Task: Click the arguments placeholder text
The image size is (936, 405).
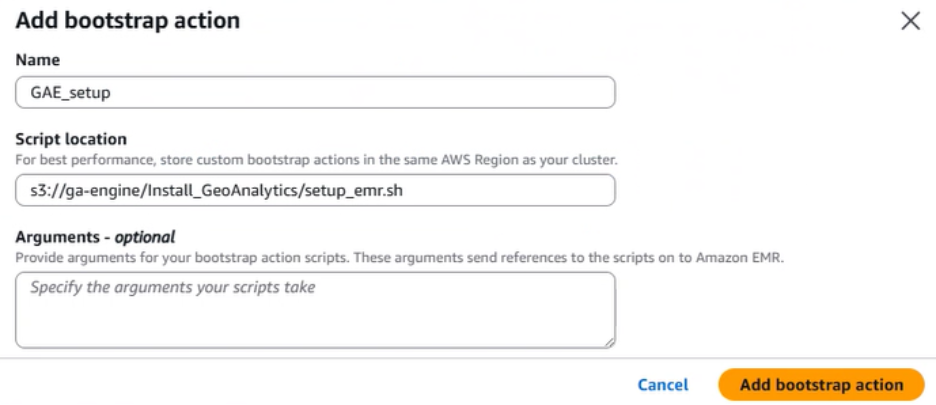Action: point(172,288)
